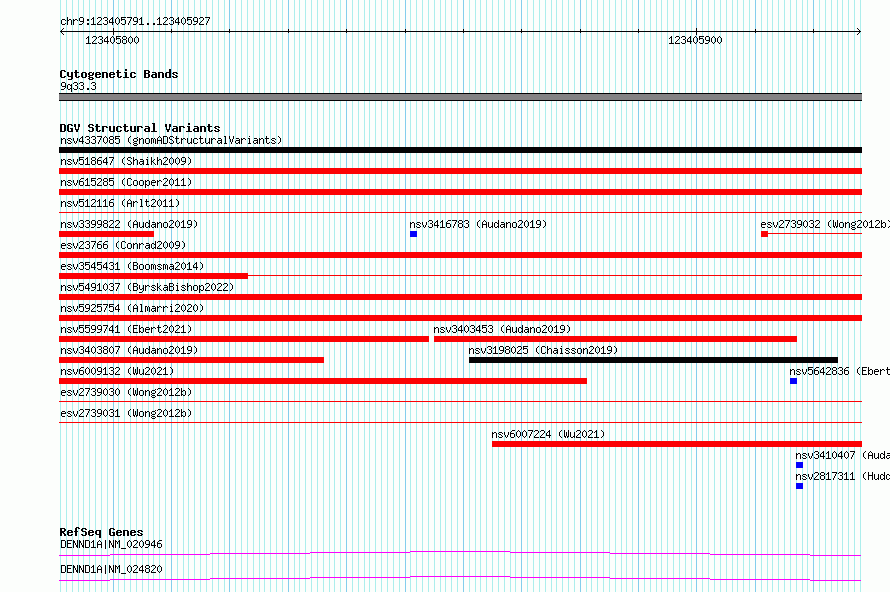Open variant nsv5599741 (Ebert2021)
The image size is (890, 592).
coord(126,329)
